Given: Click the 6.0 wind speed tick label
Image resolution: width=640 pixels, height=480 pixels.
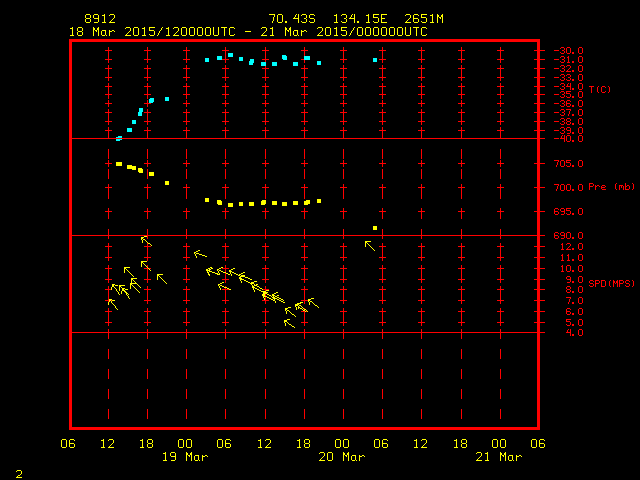Looking at the screenshot, I should [575, 312].
